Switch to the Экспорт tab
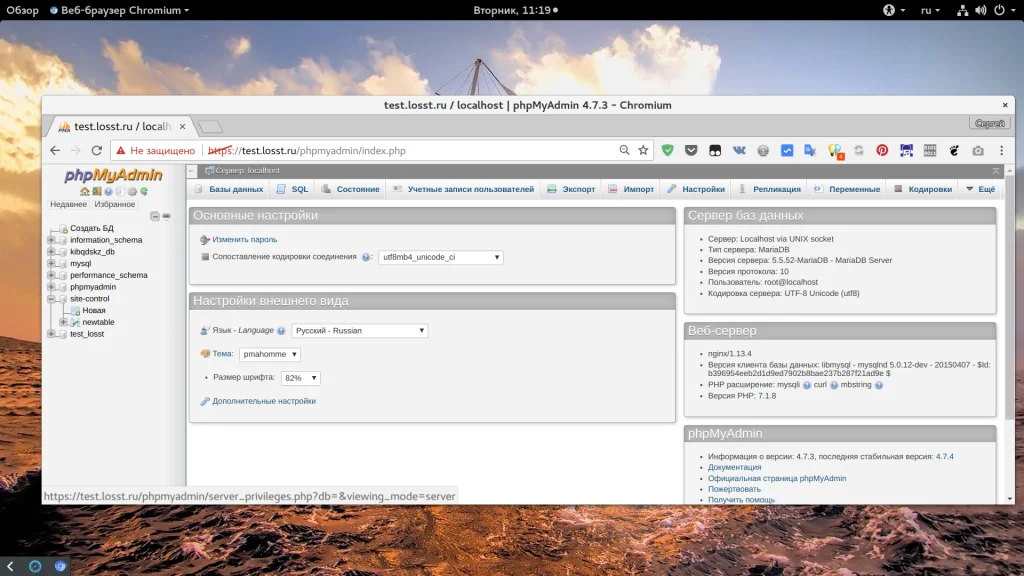Screen dimensions: 1024x576 pyautogui.click(x=571, y=189)
